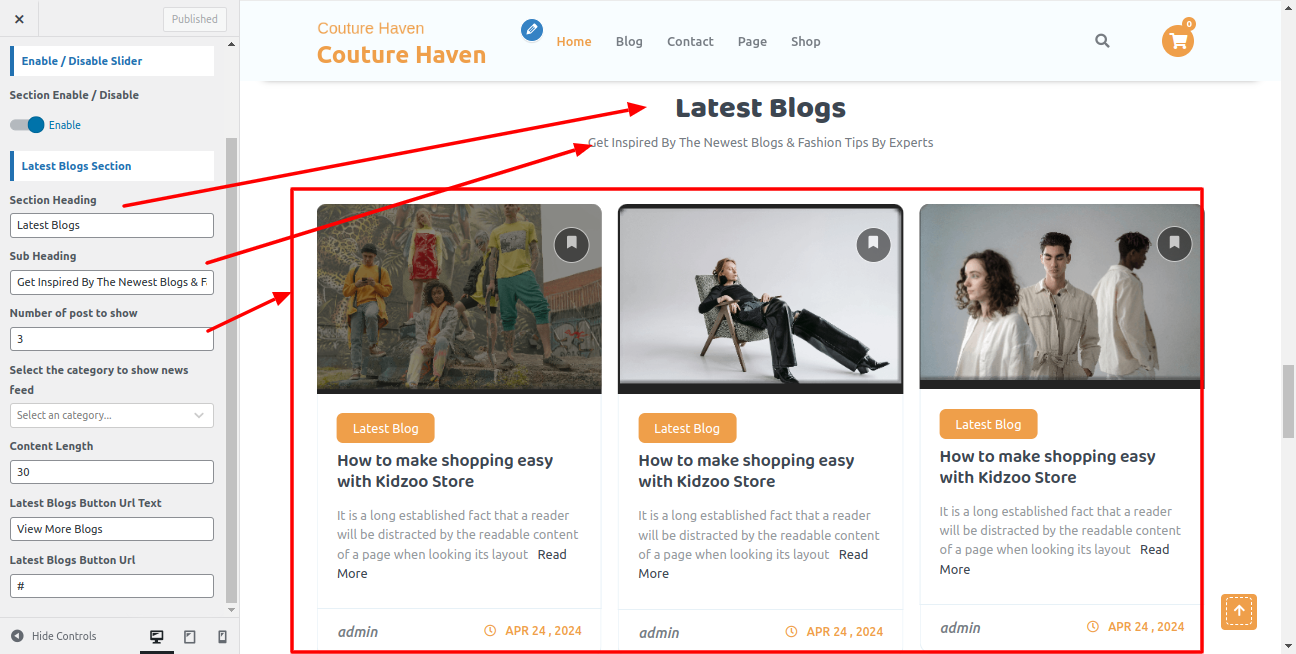This screenshot has width=1296, height=654.
Task: Click bookmark icon on second blog image
Action: [x=873, y=244]
